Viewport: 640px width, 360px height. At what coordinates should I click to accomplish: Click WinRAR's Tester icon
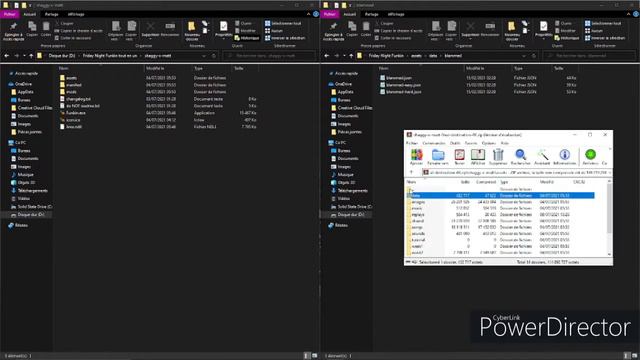[460, 157]
